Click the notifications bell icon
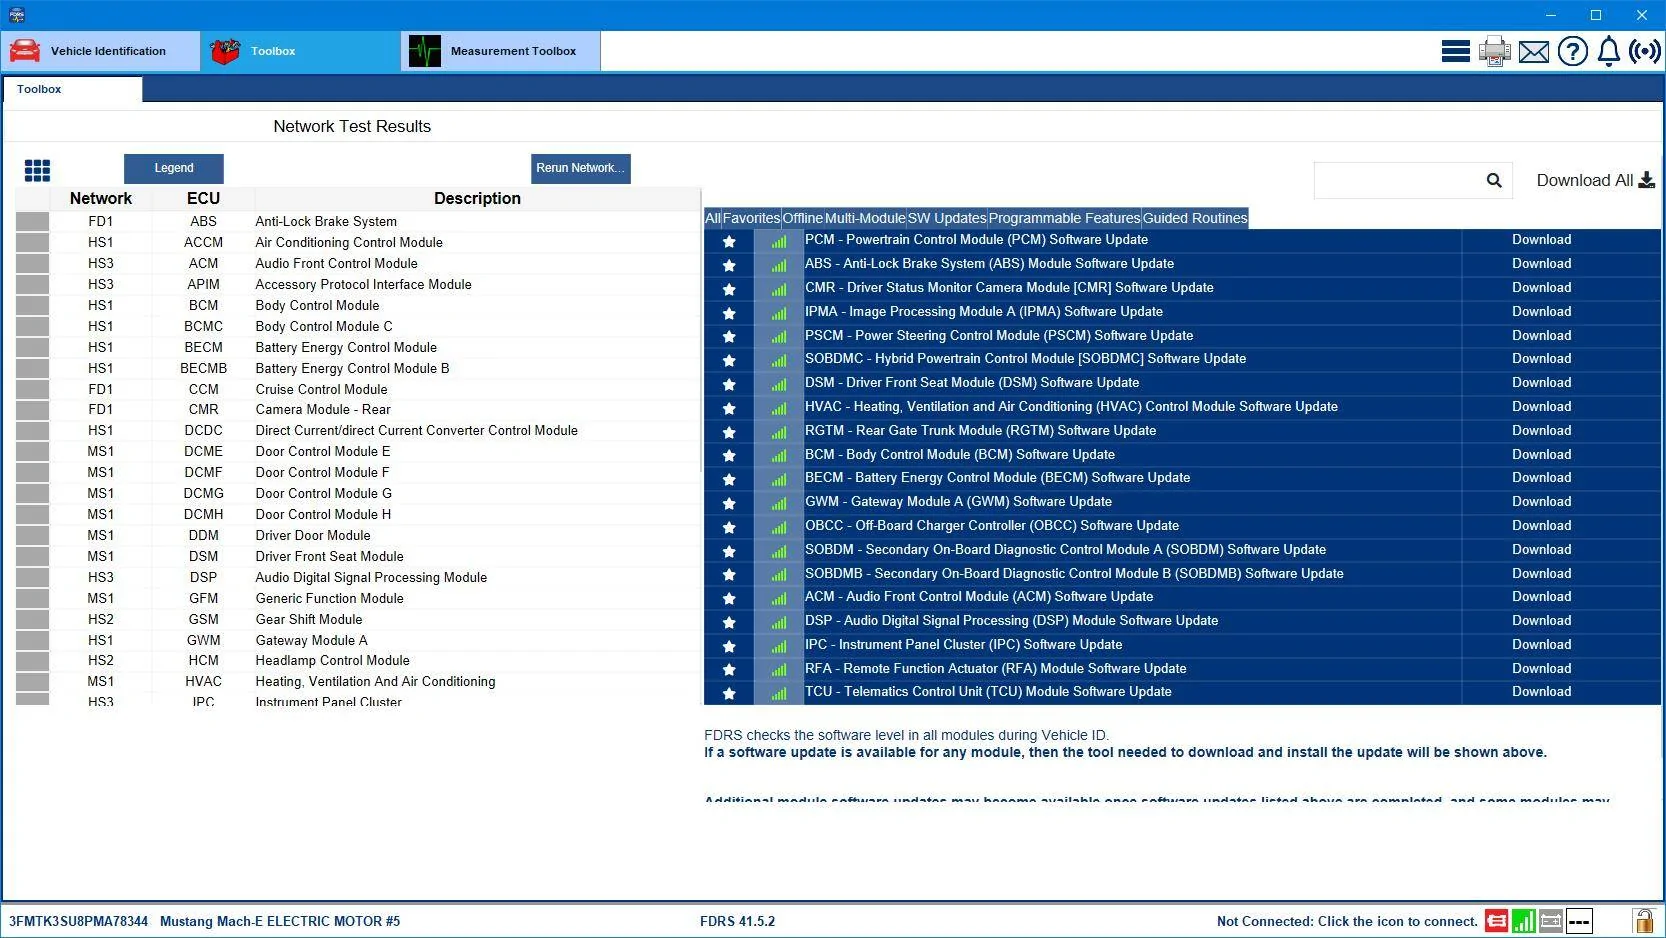The image size is (1666, 938). pos(1609,51)
